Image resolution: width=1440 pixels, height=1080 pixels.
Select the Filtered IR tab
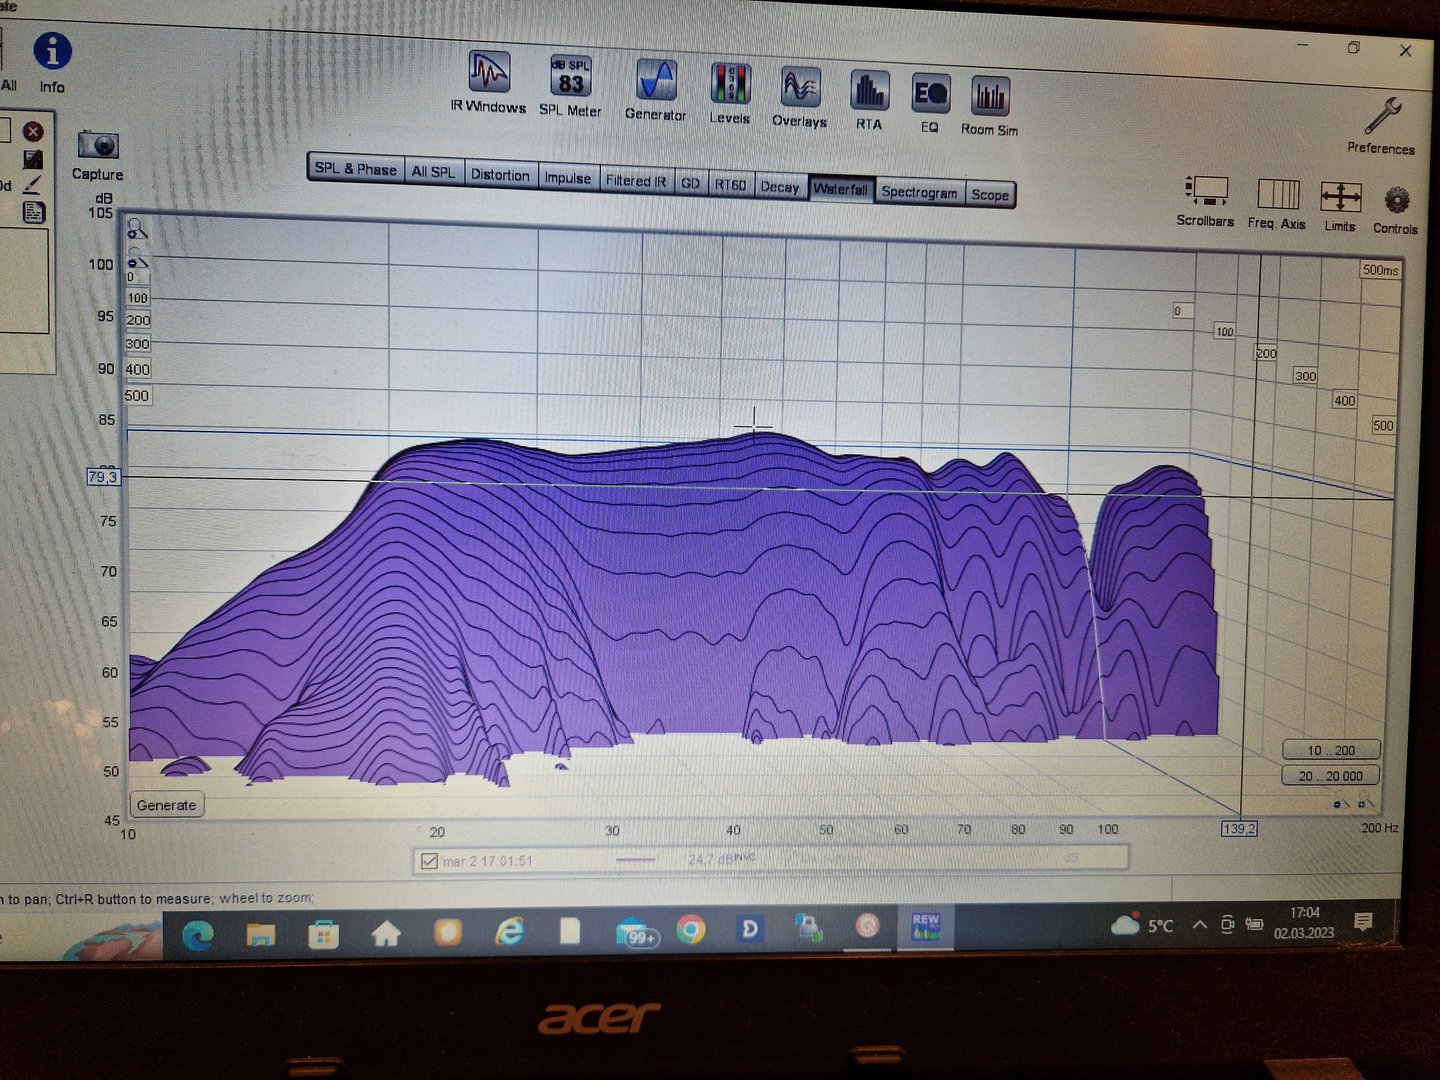[x=636, y=180]
